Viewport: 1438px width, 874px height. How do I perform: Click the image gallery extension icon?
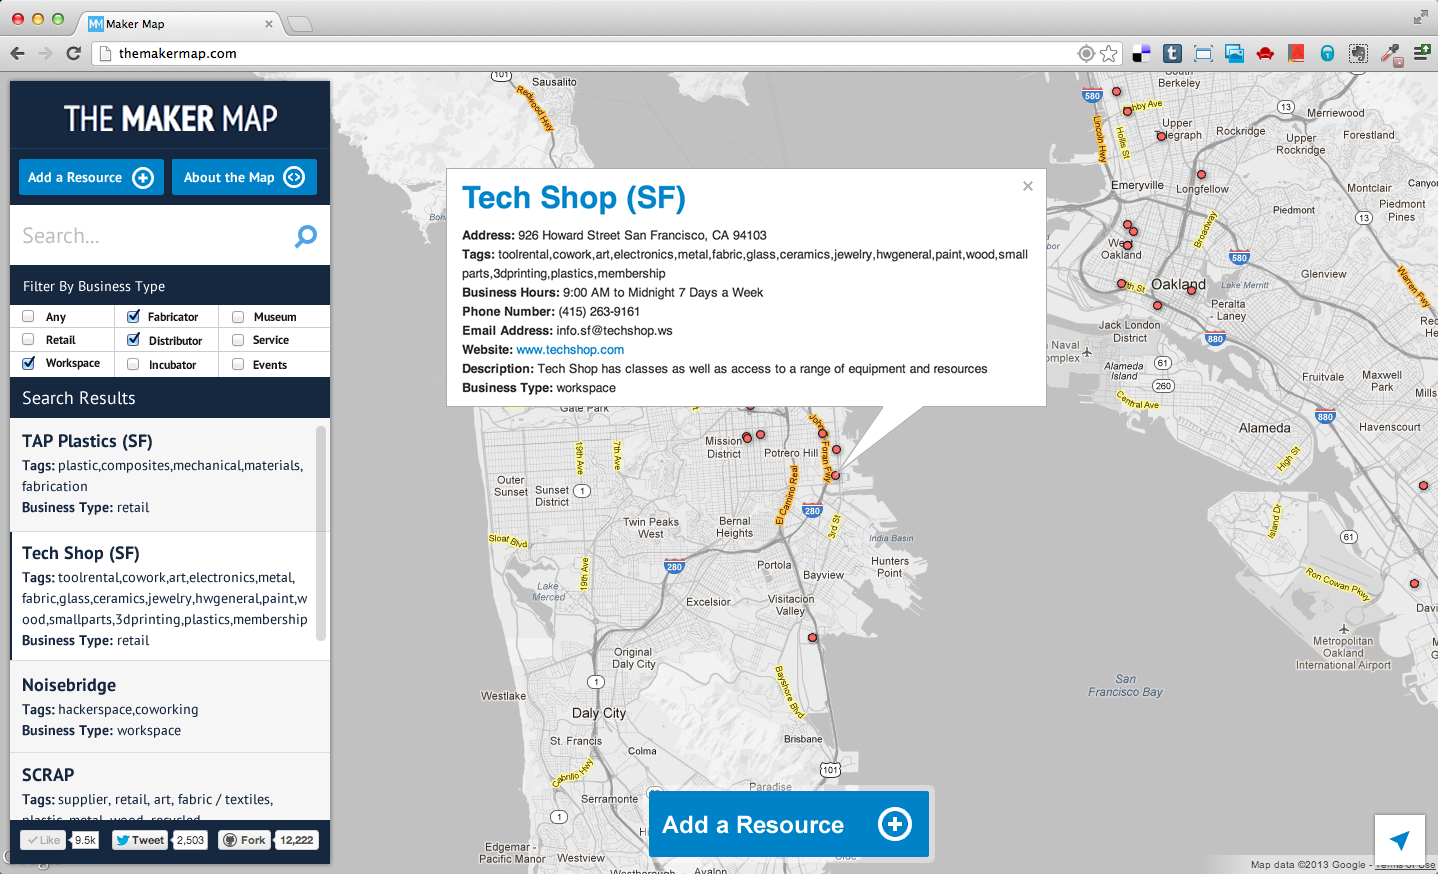pyautogui.click(x=1234, y=54)
